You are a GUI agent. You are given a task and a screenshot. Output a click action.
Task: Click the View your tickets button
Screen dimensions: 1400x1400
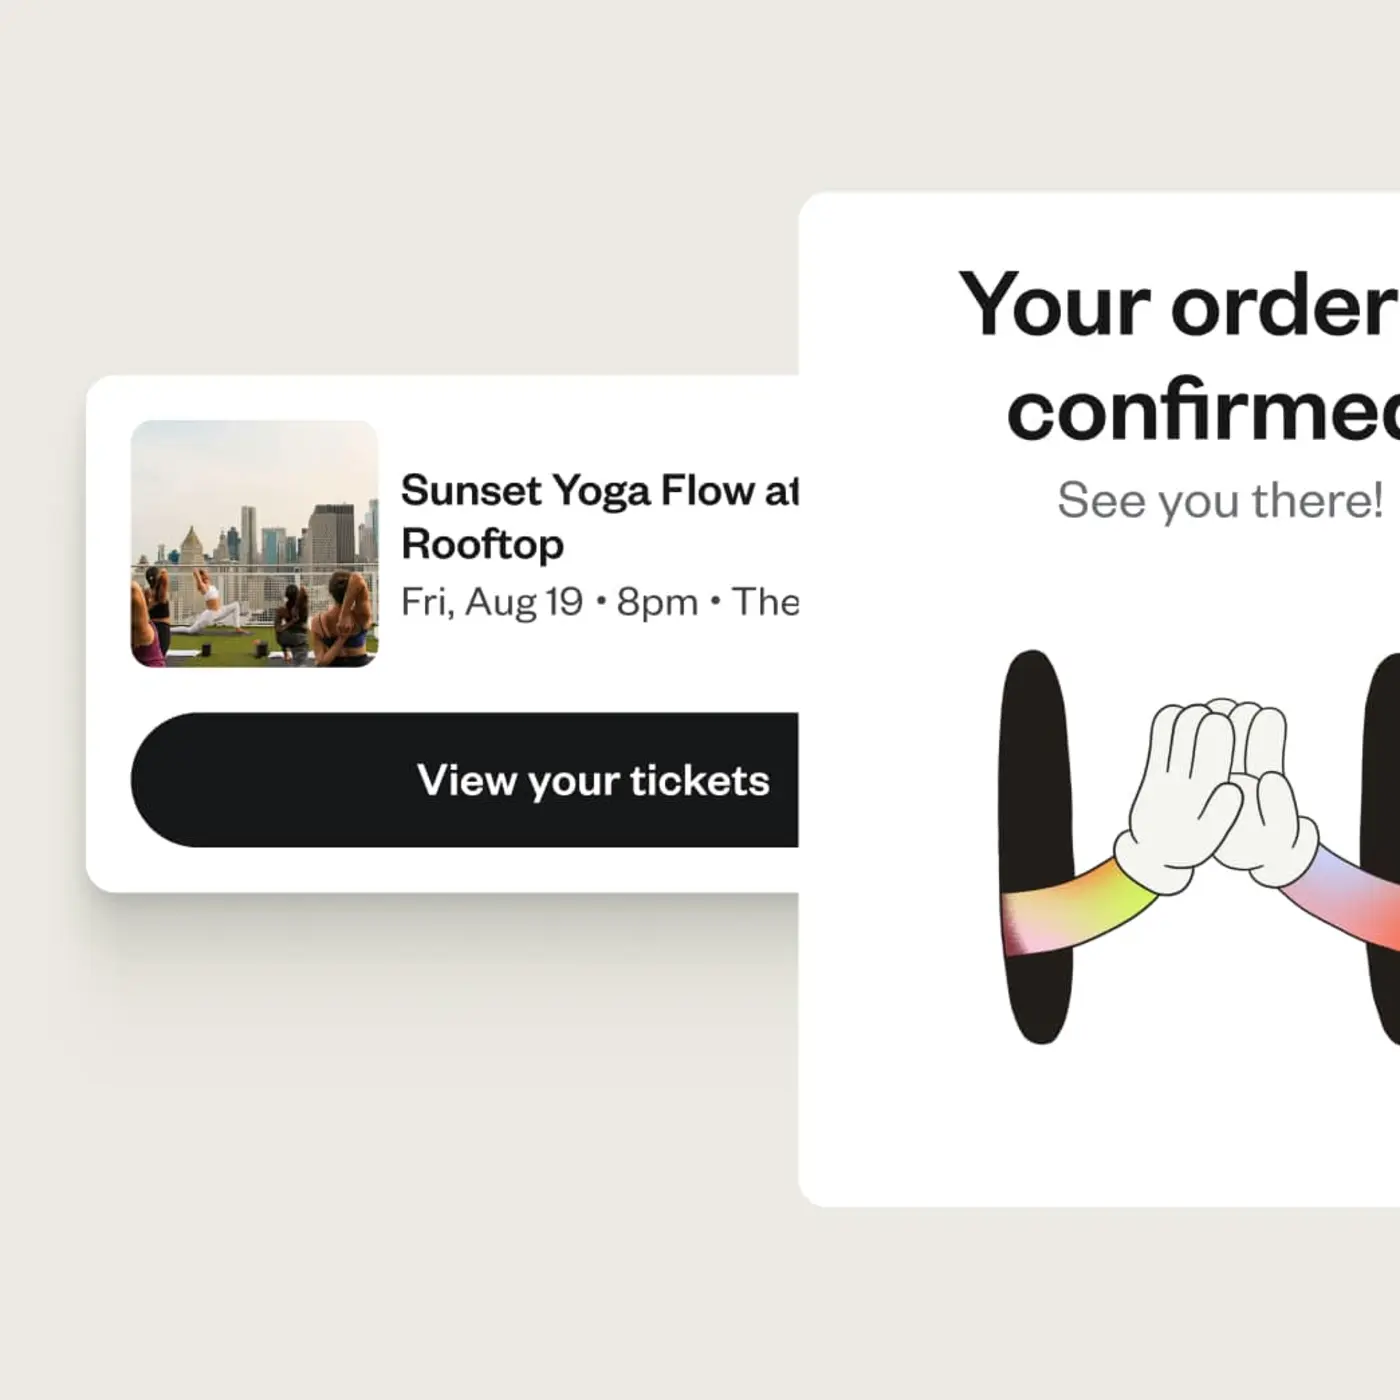click(x=595, y=782)
